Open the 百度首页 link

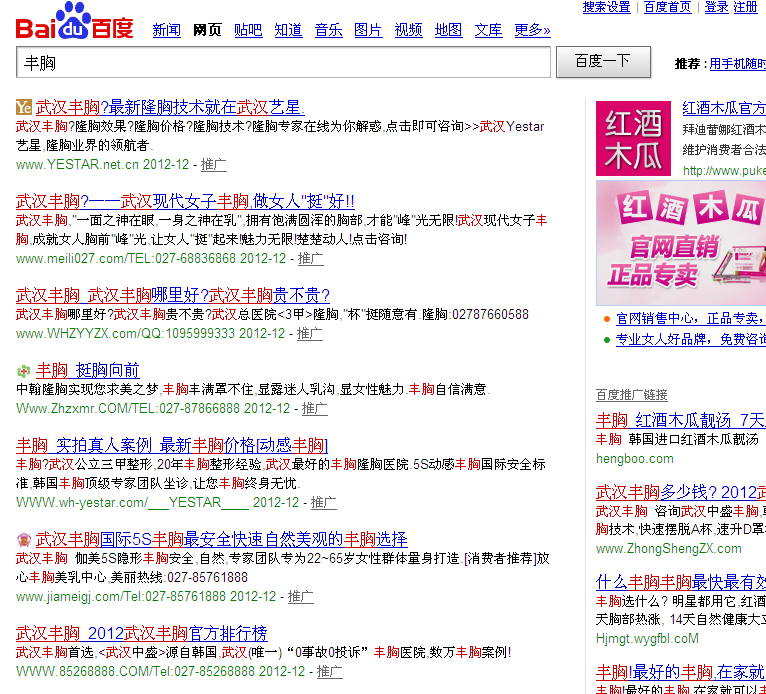(x=667, y=7)
